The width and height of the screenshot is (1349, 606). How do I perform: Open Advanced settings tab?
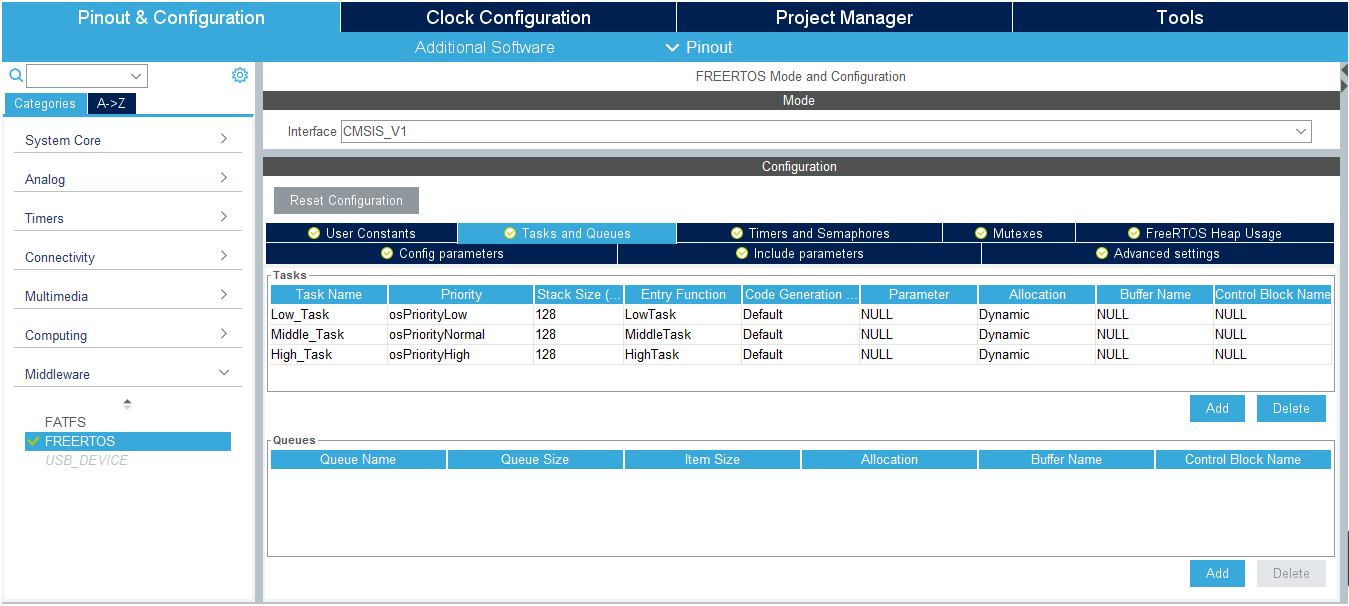click(1158, 254)
